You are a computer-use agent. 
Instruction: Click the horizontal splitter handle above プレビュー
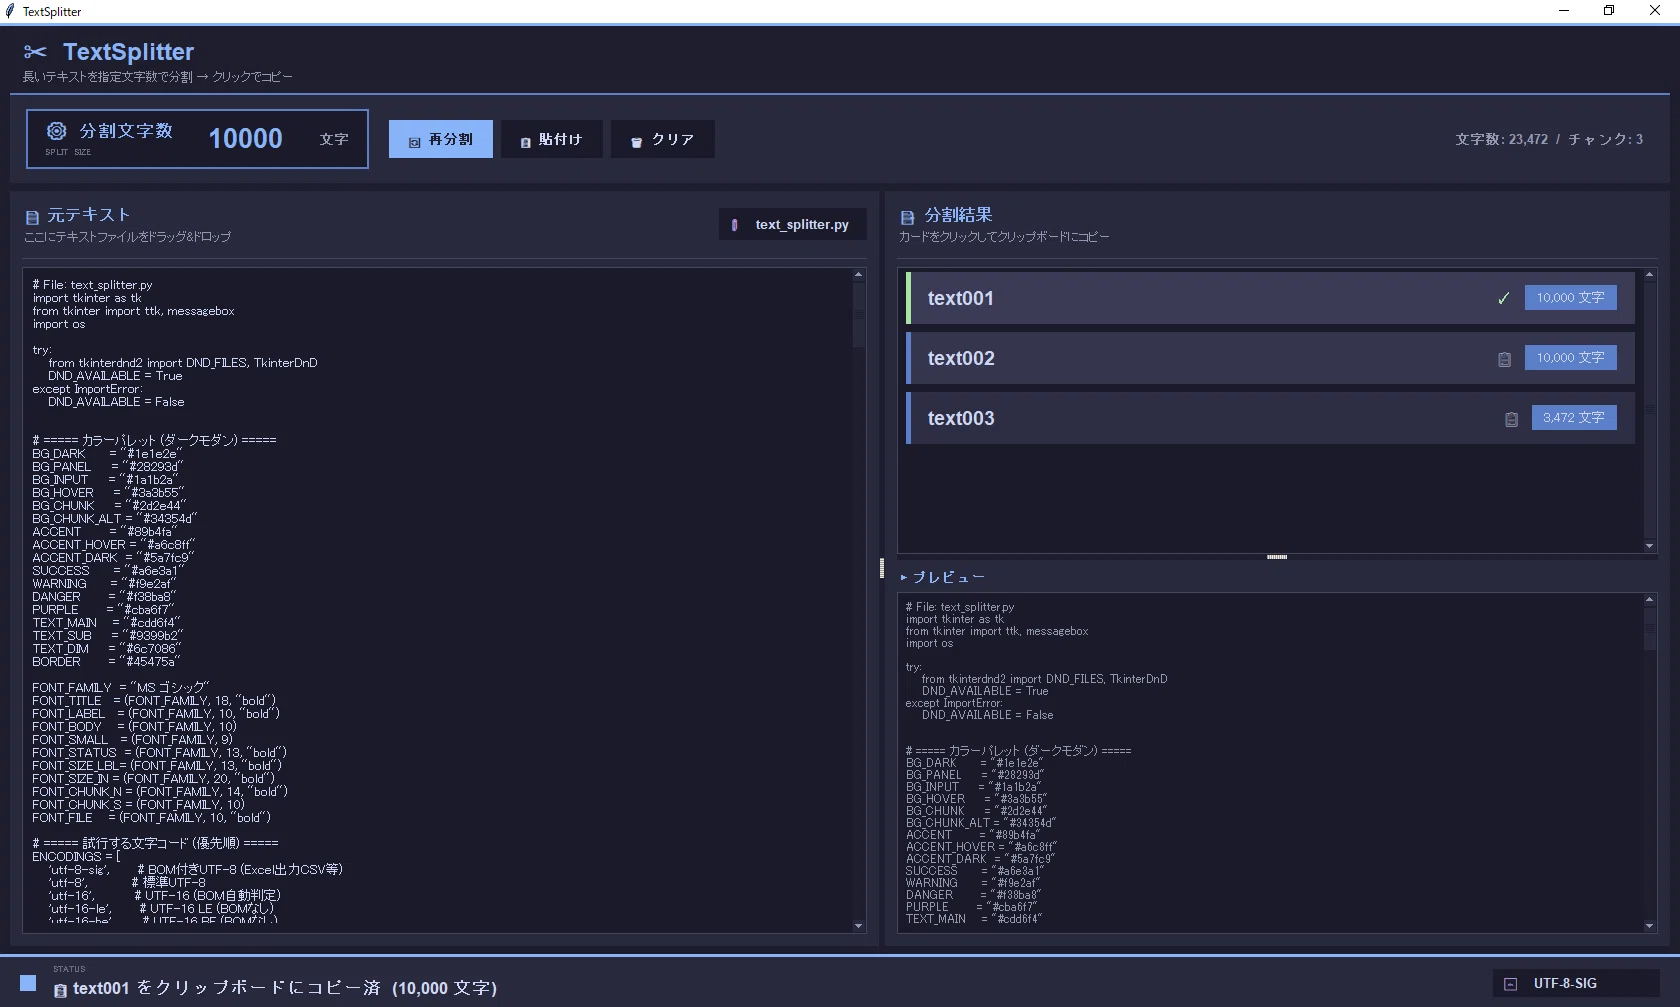[1277, 557]
